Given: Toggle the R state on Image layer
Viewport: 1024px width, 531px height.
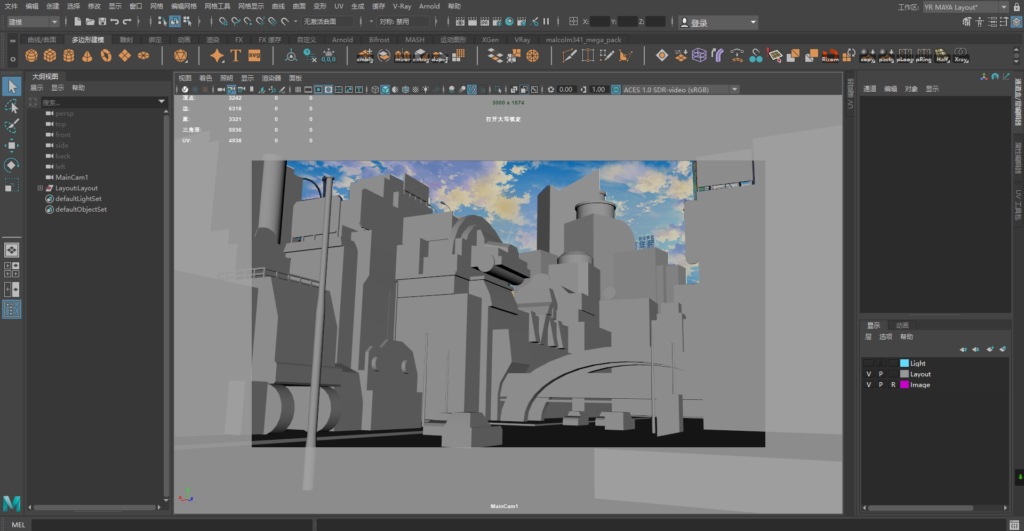Looking at the screenshot, I should pyautogui.click(x=893, y=385).
